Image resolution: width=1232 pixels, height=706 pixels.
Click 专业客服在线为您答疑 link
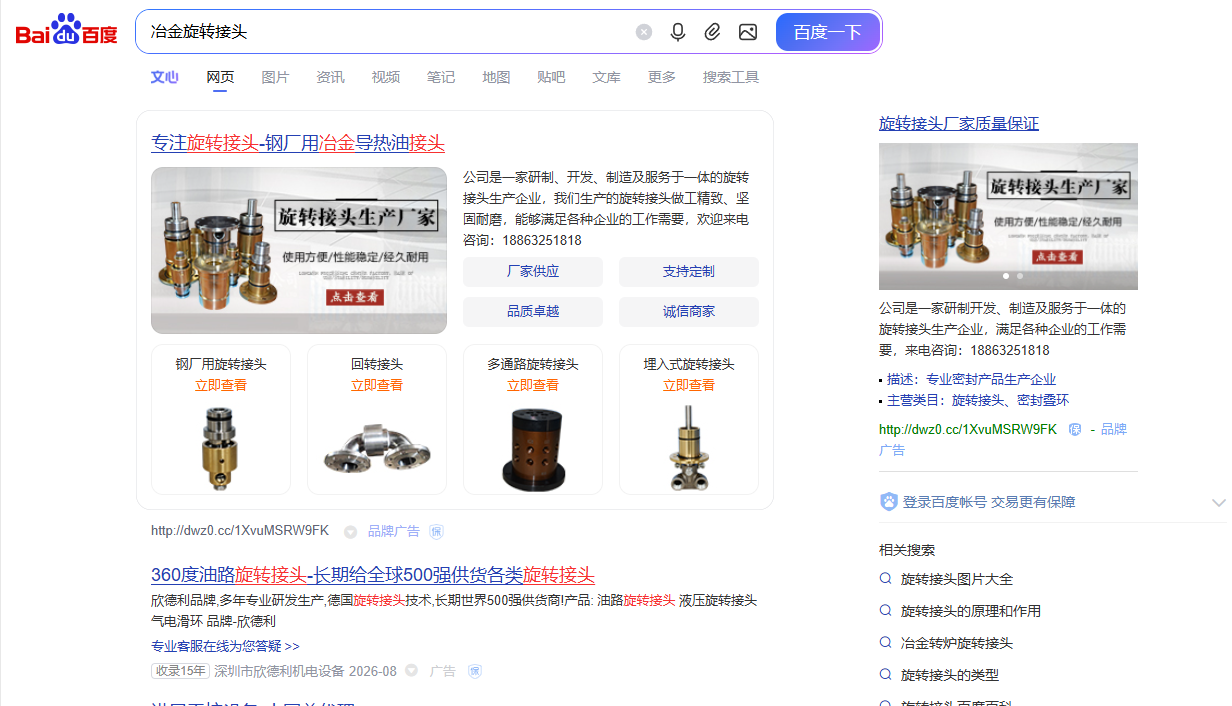pos(225,646)
